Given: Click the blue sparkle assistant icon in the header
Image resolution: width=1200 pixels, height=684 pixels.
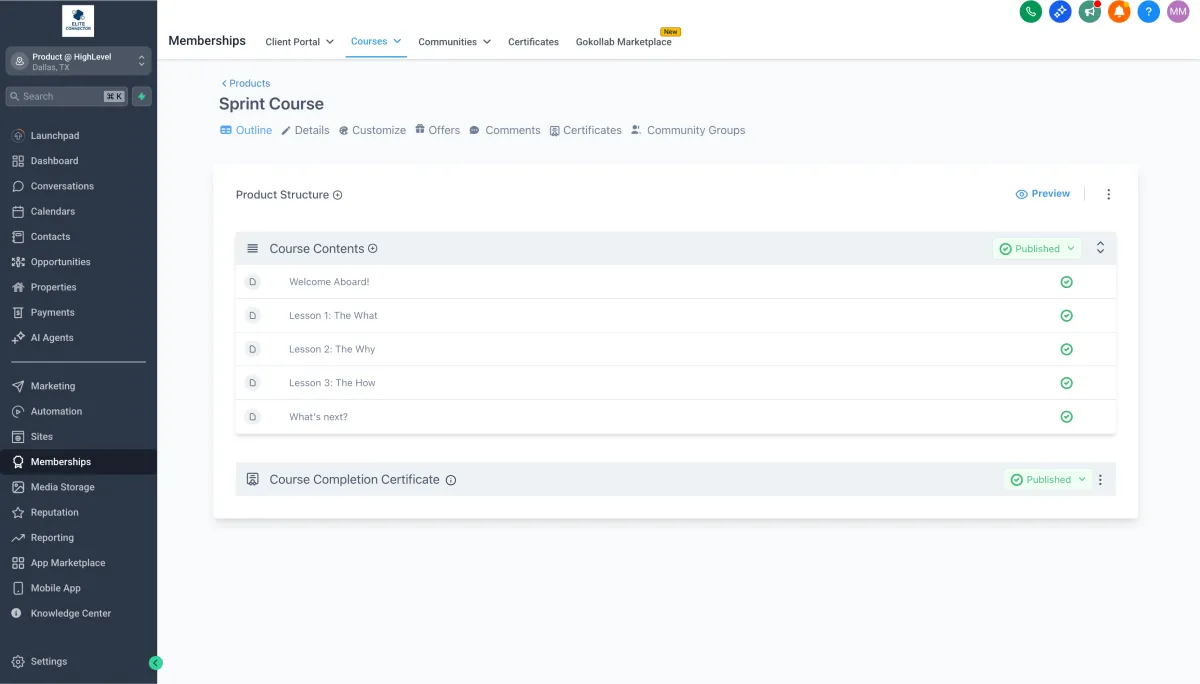Looking at the screenshot, I should [1060, 12].
